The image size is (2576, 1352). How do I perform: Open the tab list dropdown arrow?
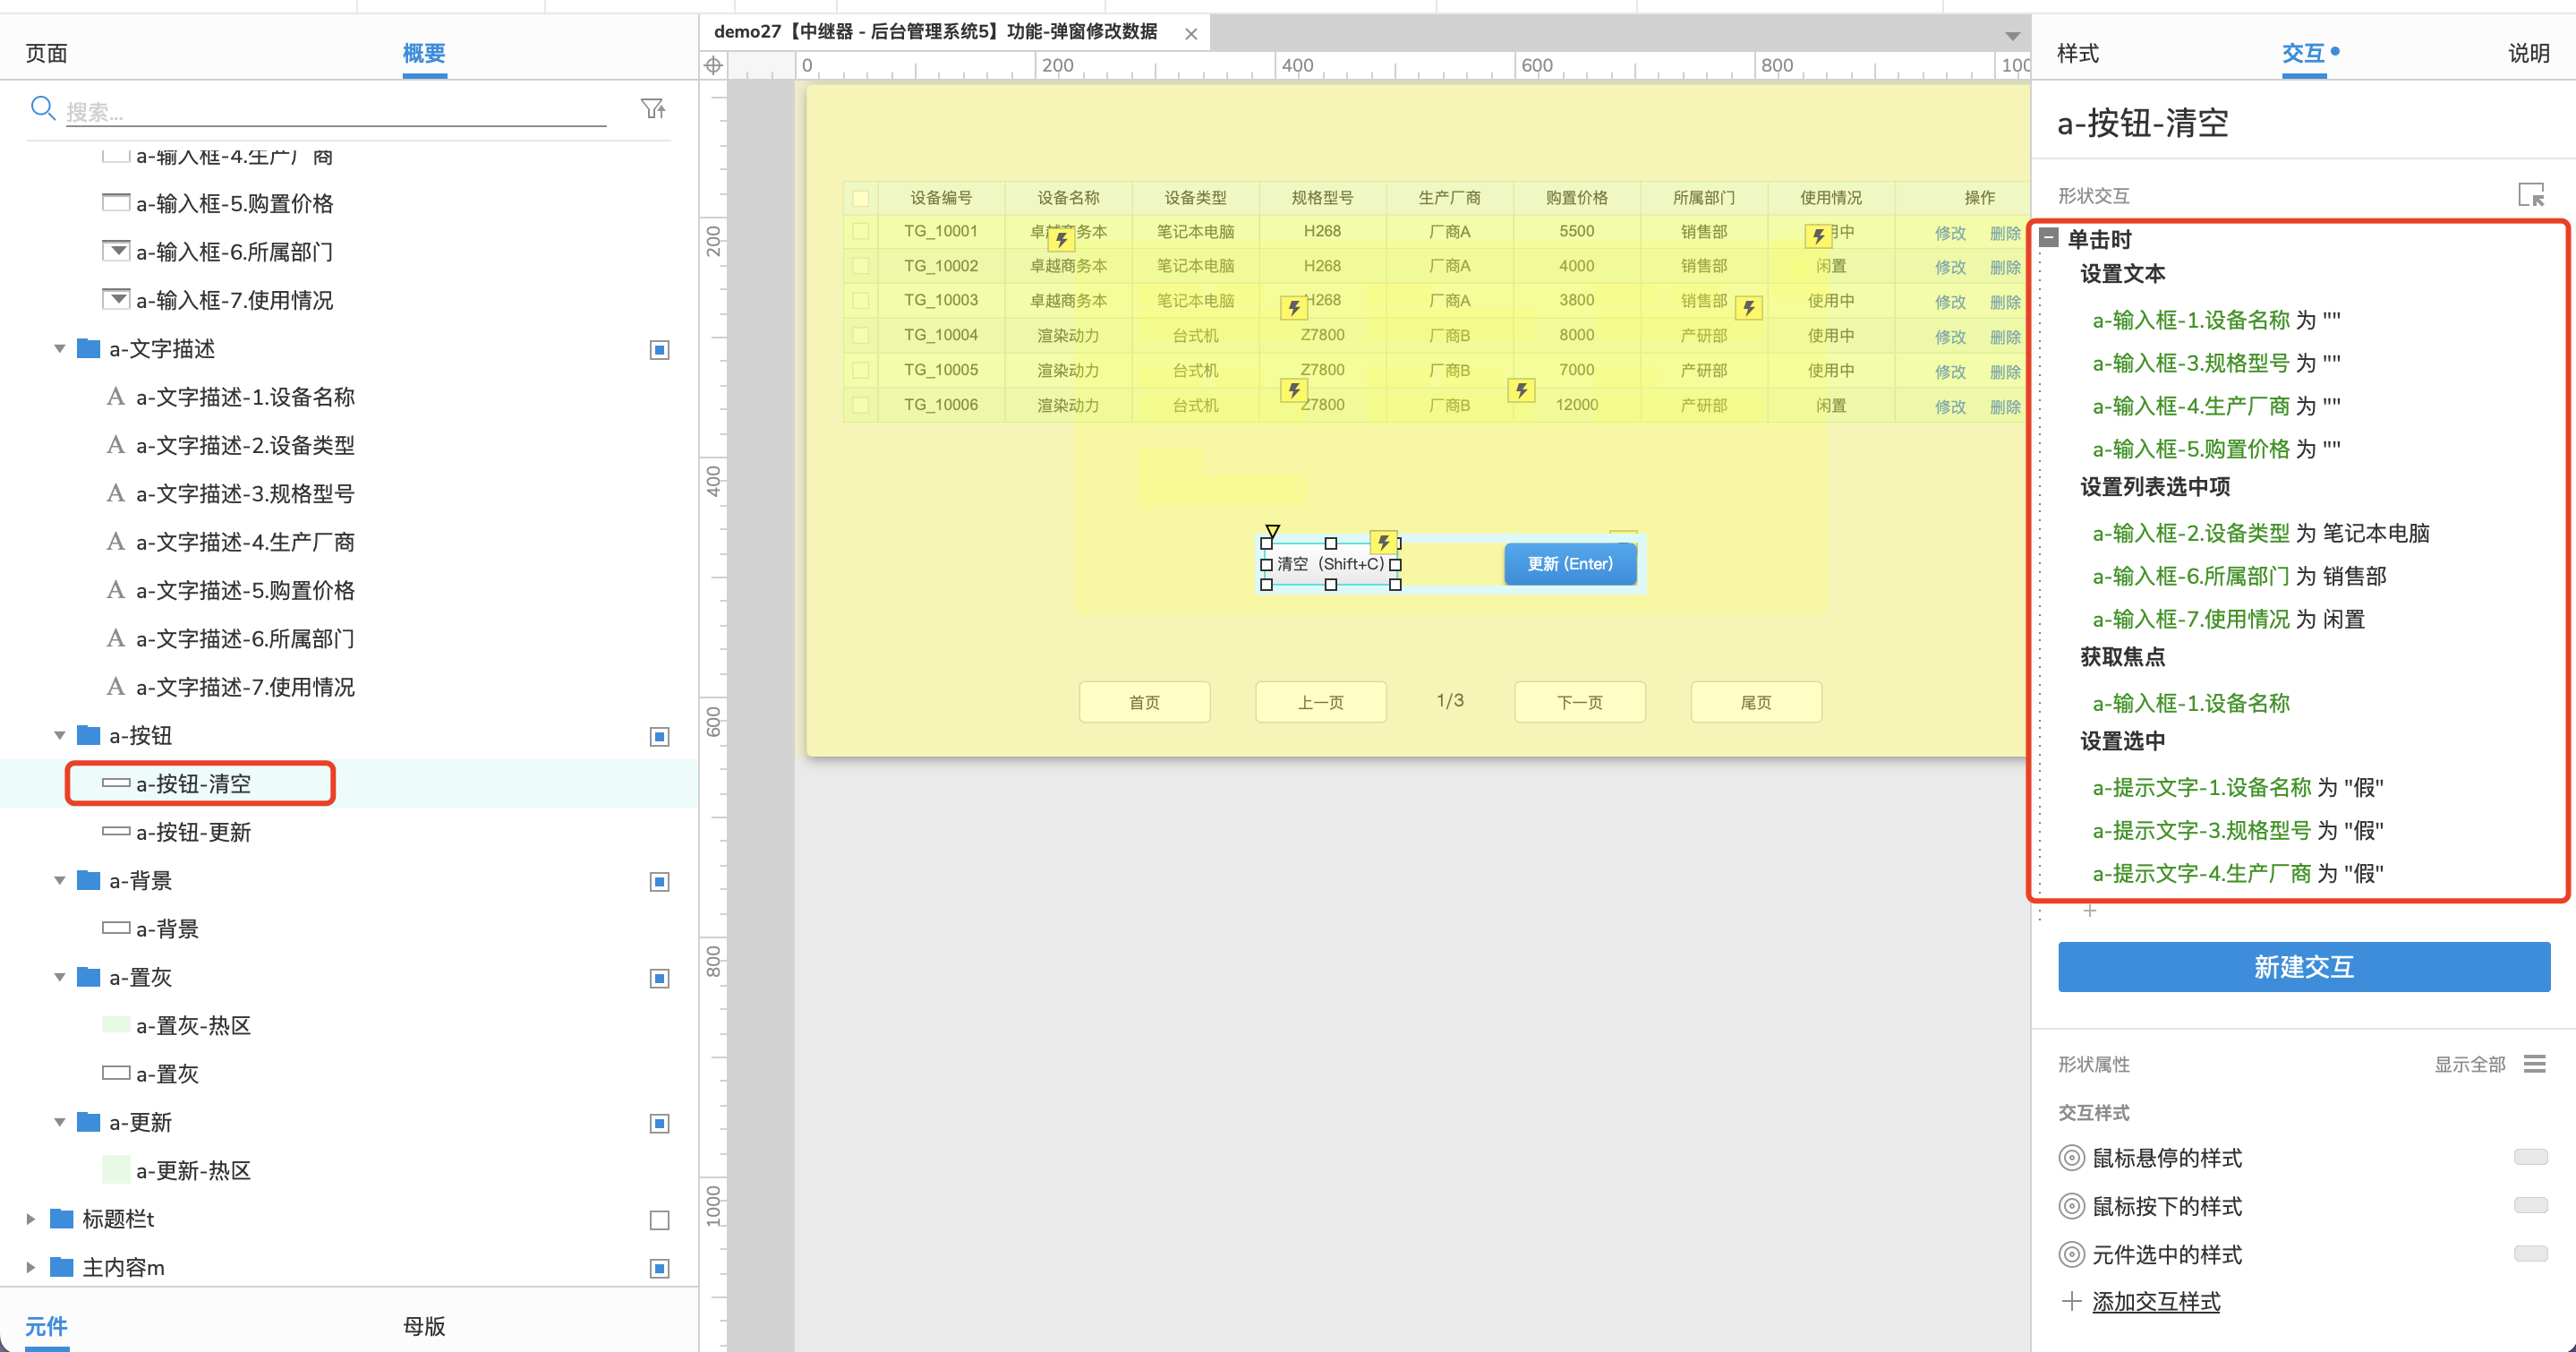(2012, 36)
